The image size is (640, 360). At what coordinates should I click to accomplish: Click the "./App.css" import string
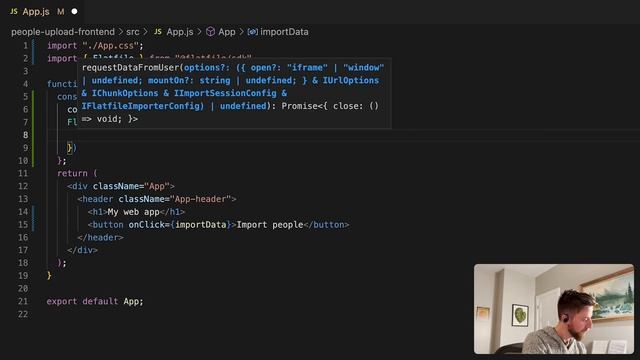click(x=111, y=46)
